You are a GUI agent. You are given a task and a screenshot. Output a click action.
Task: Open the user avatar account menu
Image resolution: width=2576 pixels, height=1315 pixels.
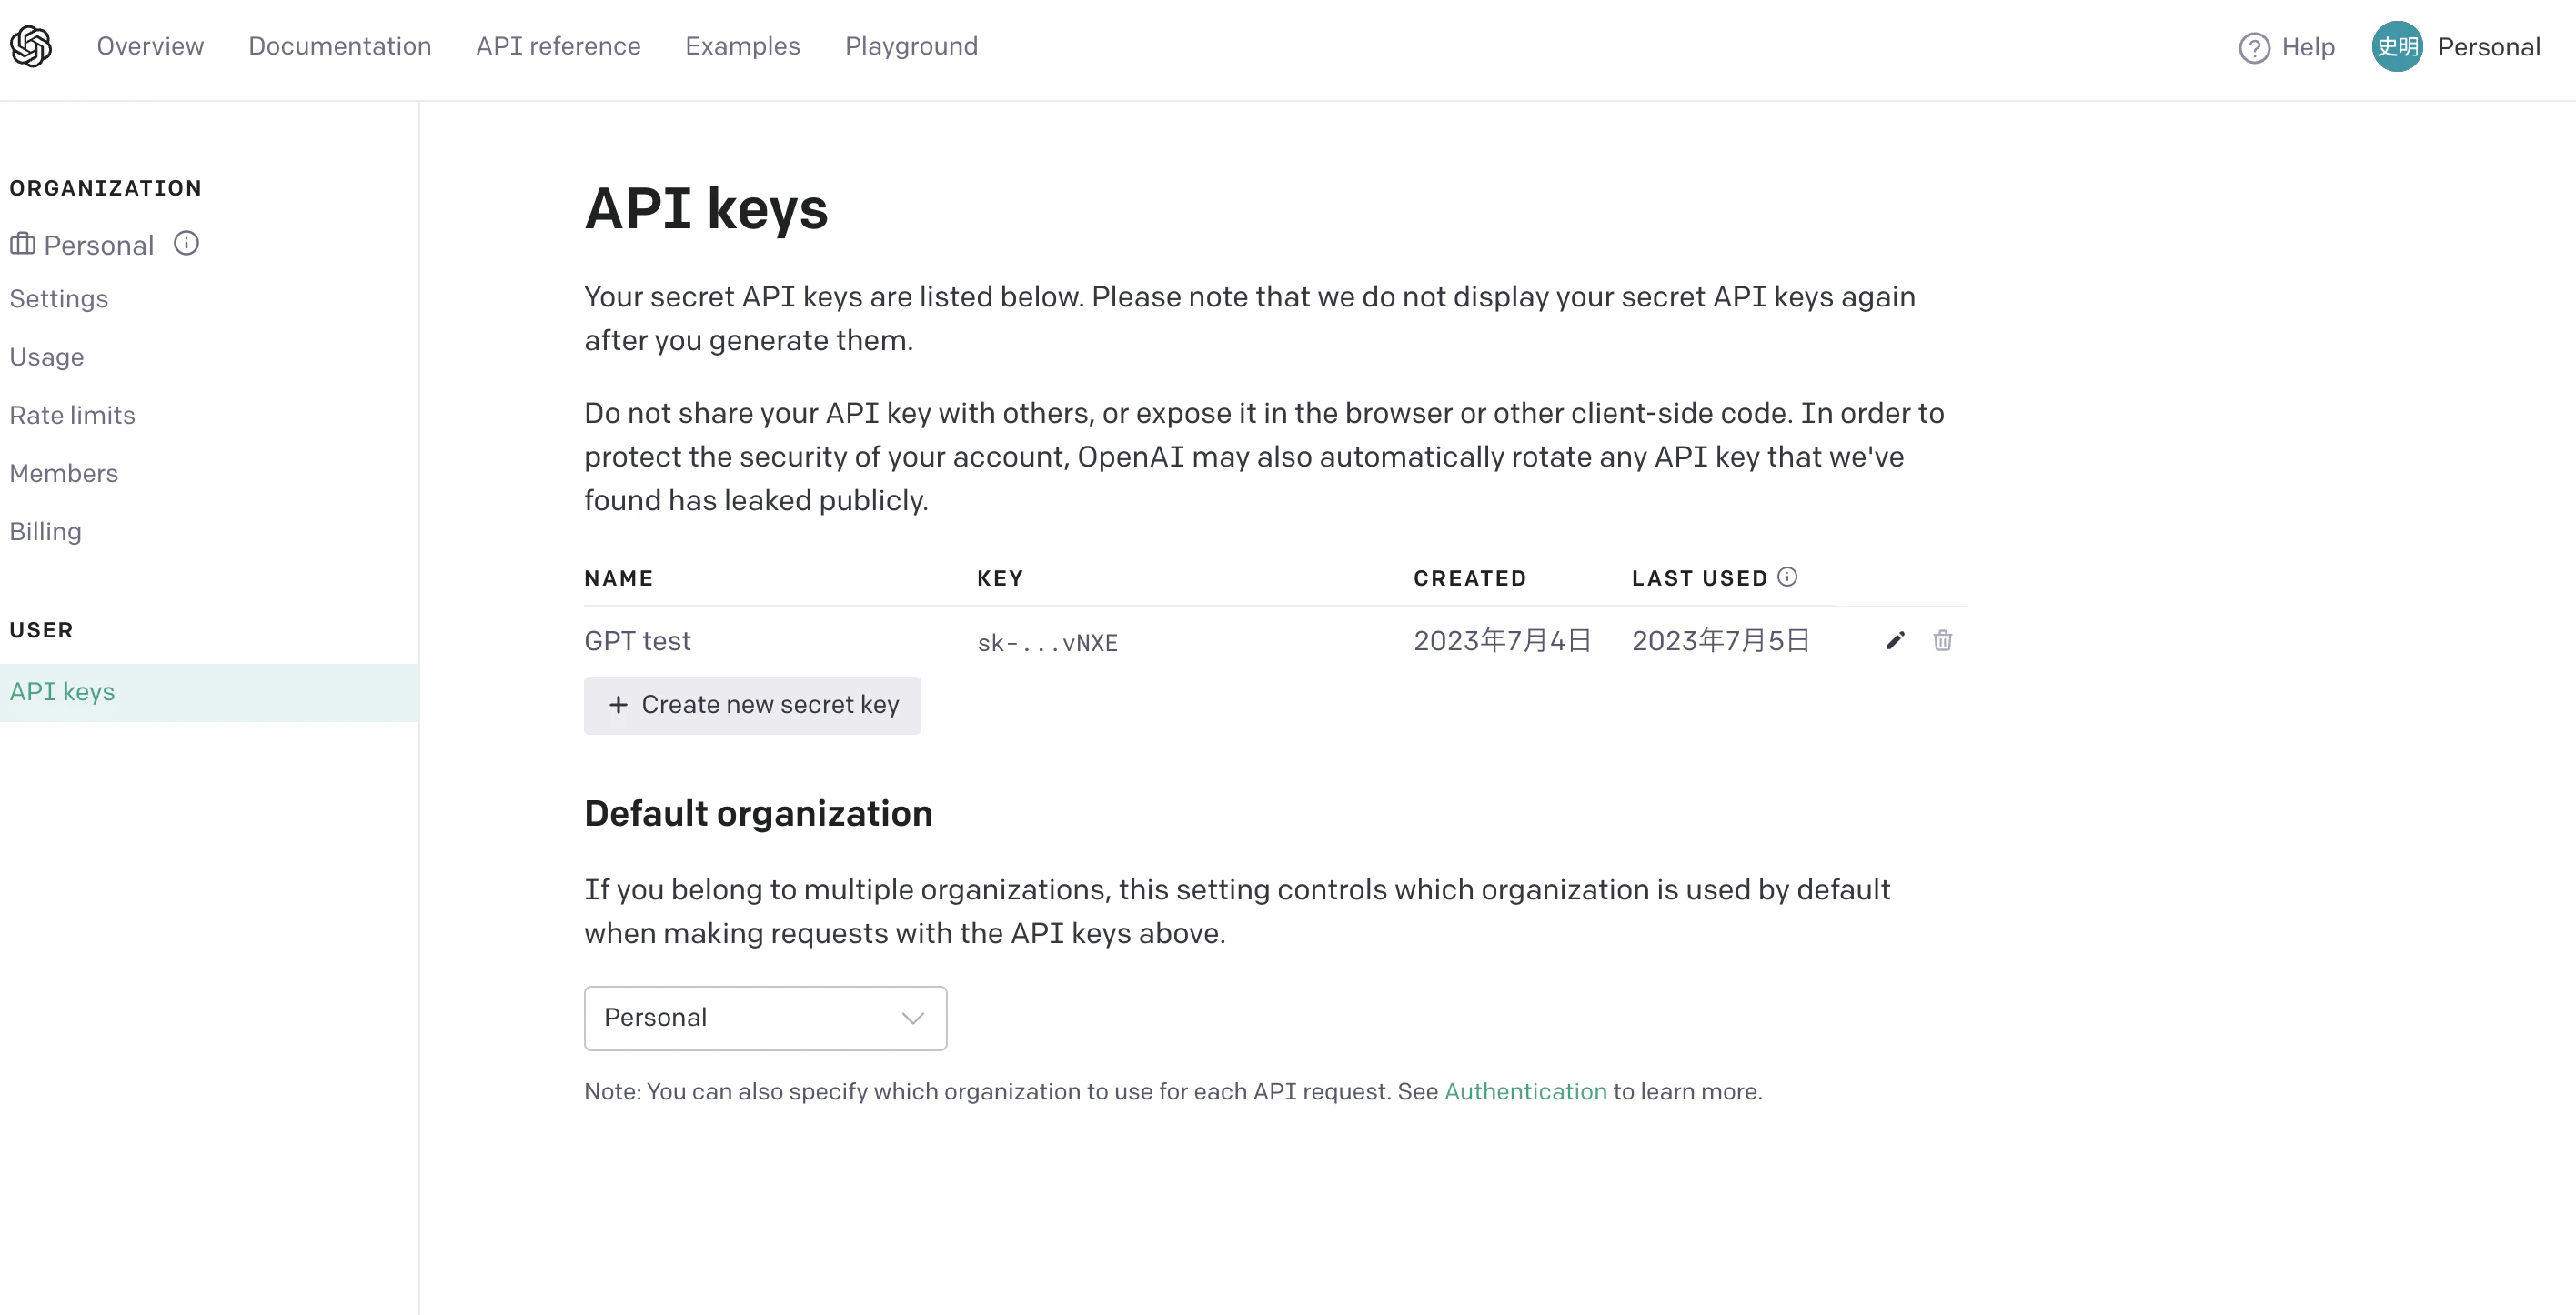2396,46
